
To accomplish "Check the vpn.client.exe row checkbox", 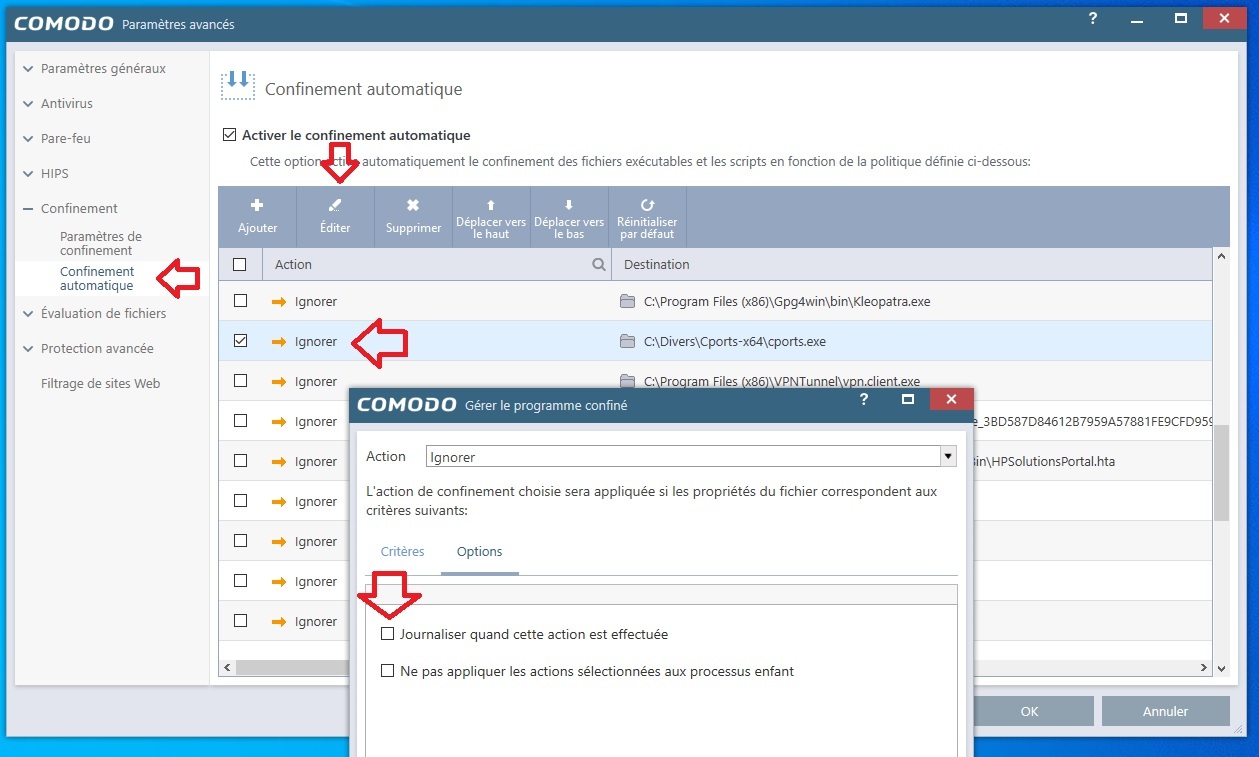I will pos(240,380).
